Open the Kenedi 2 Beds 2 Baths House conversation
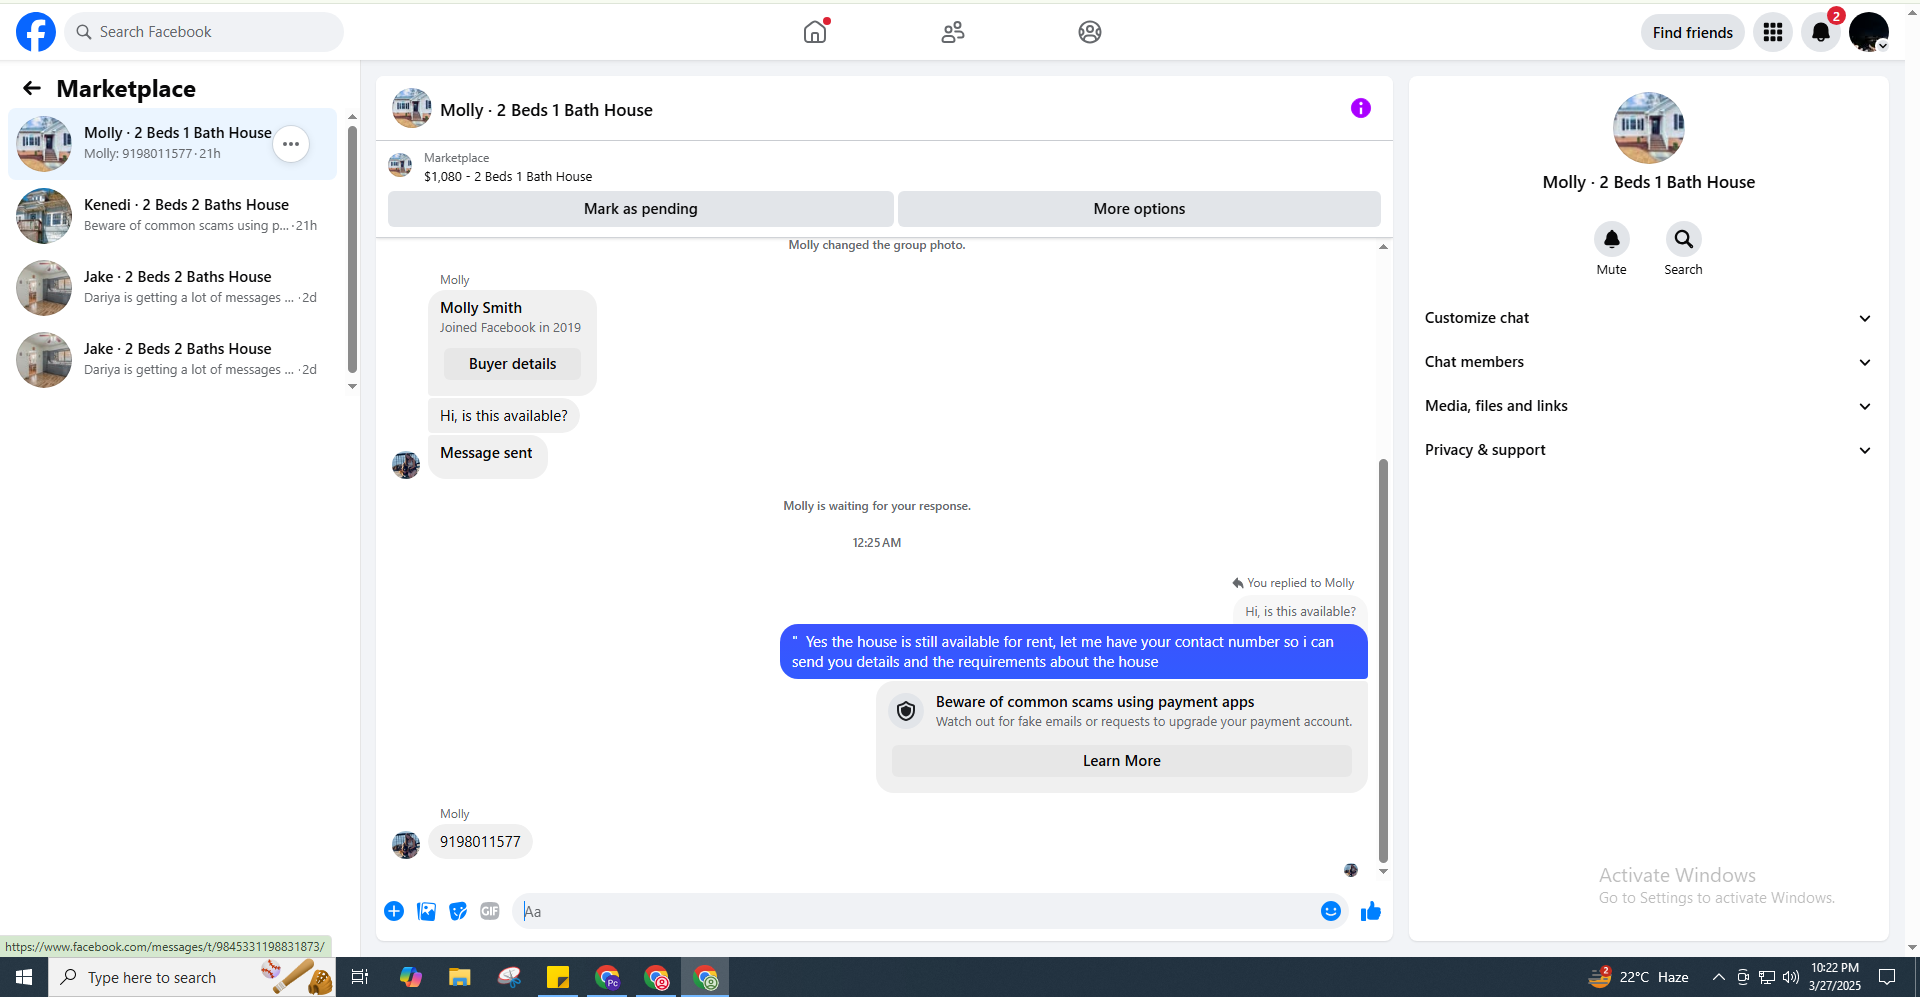Screen dimensions: 1920x997 pyautogui.click(x=172, y=216)
